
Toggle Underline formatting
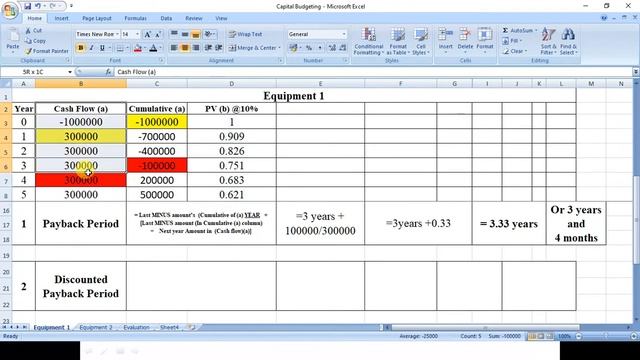102,48
